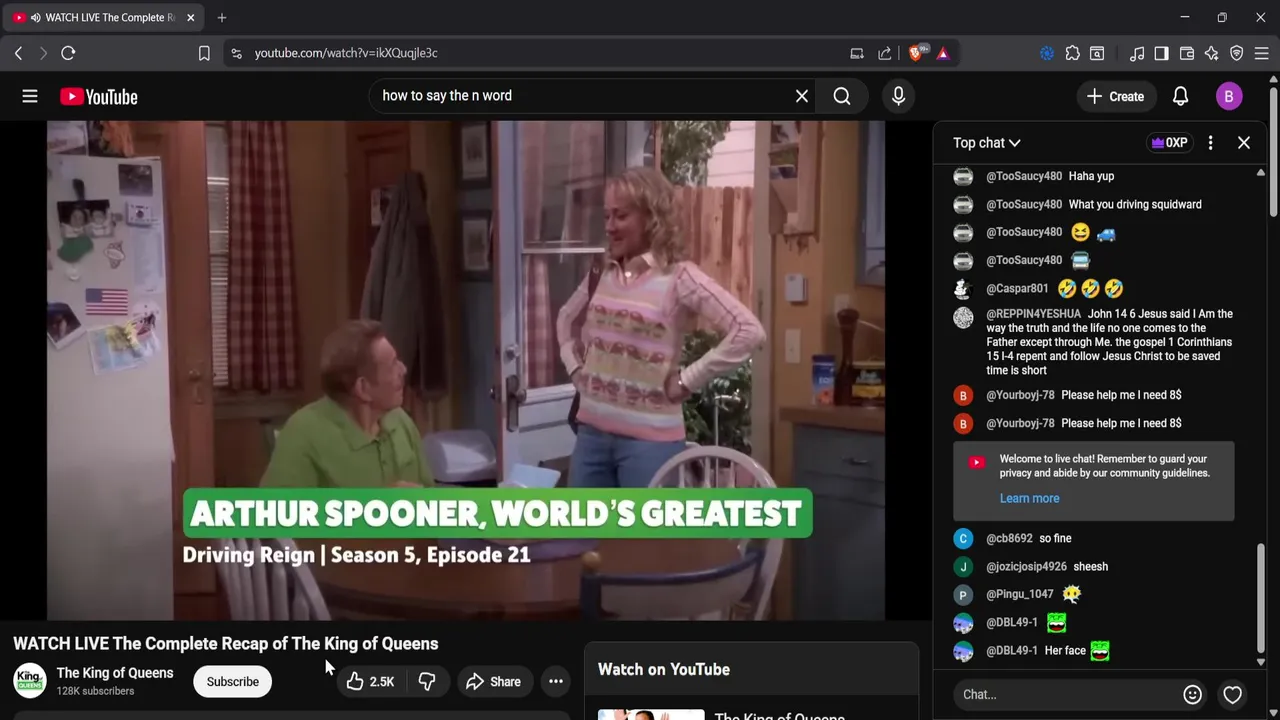Open a new browser tab
Image resolution: width=1280 pixels, height=720 pixels.
pos(222,17)
